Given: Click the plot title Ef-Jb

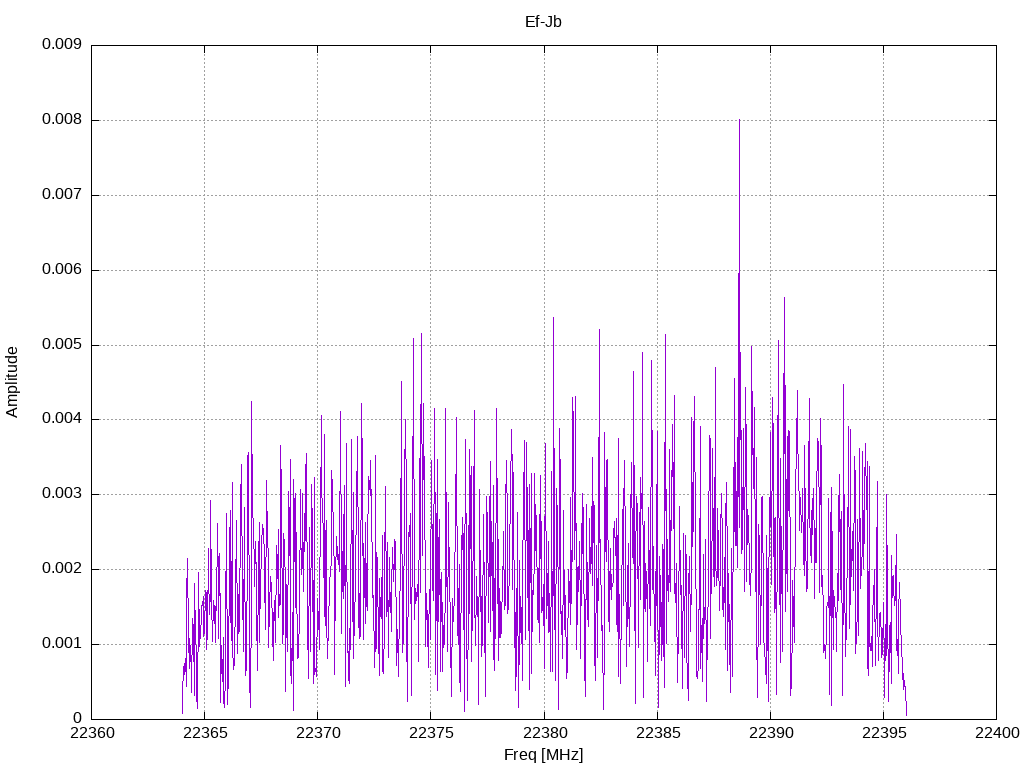Looking at the screenshot, I should tap(543, 22).
